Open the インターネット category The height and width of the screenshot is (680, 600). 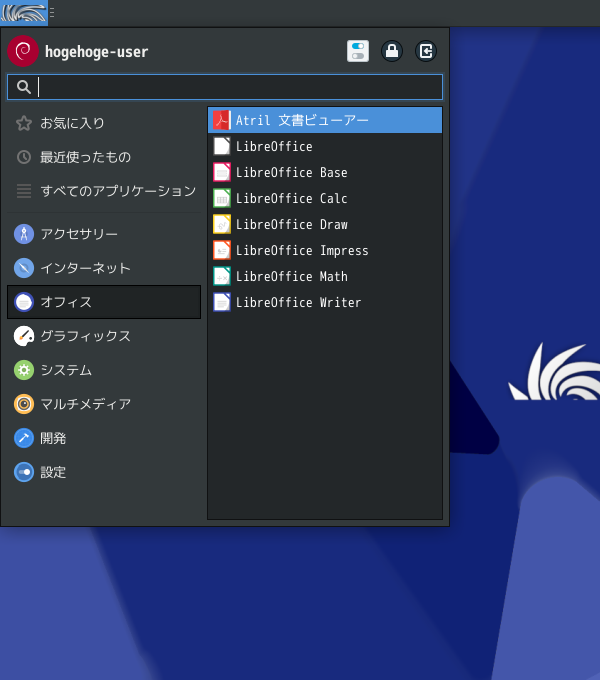104,268
